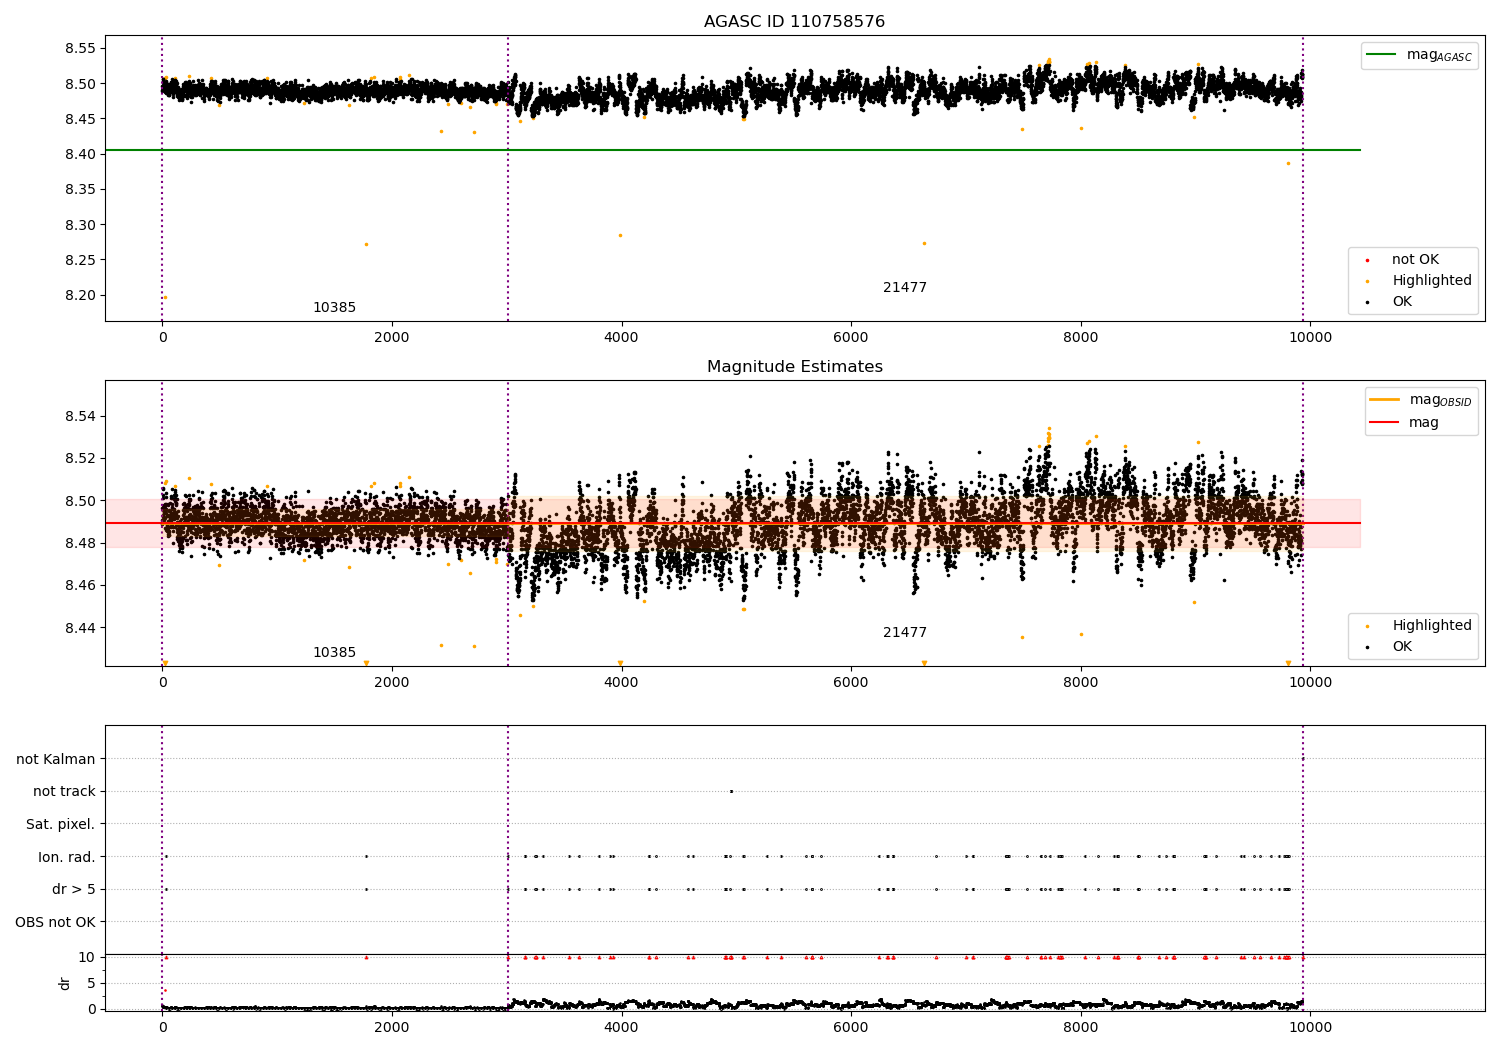Click the "OBS not OK" row label
Screen dimensions: 1500x1050
[x=56, y=923]
